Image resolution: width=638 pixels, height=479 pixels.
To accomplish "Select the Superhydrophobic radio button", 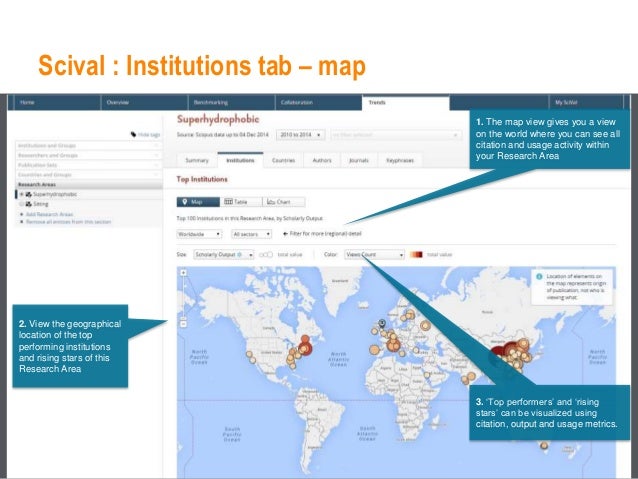I will click(x=22, y=195).
